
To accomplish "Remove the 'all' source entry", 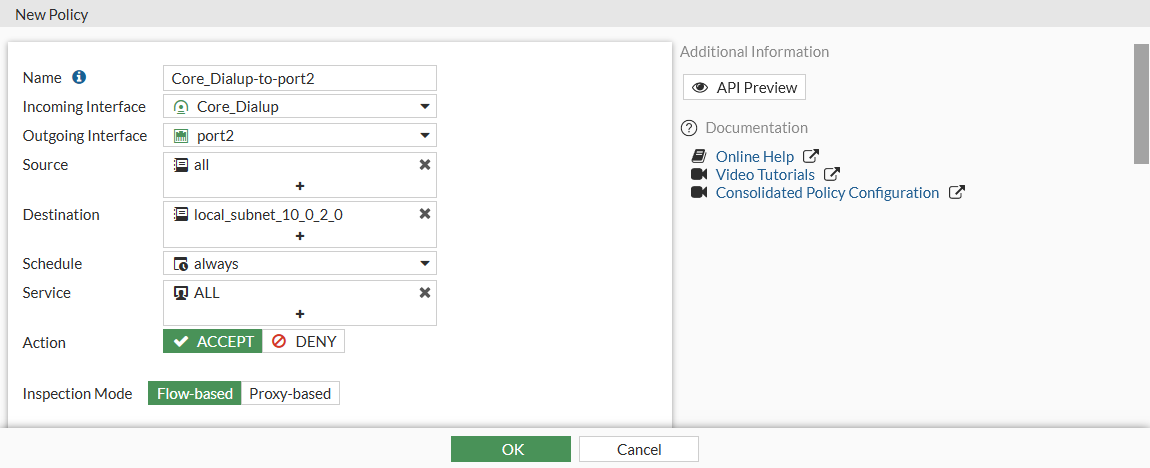I will click(425, 164).
